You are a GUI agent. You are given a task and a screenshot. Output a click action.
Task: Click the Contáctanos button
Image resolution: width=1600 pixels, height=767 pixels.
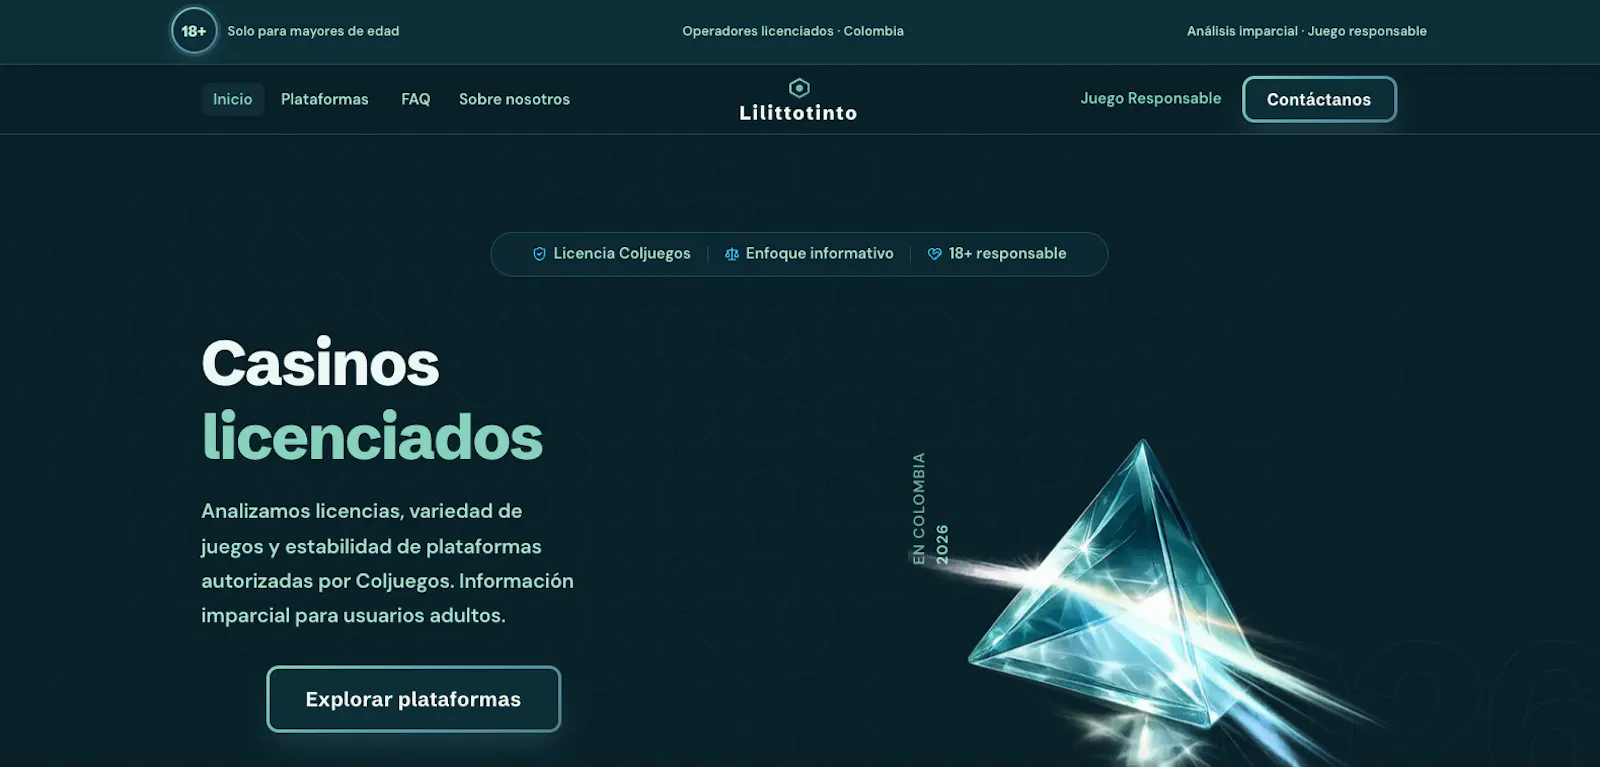(1319, 99)
